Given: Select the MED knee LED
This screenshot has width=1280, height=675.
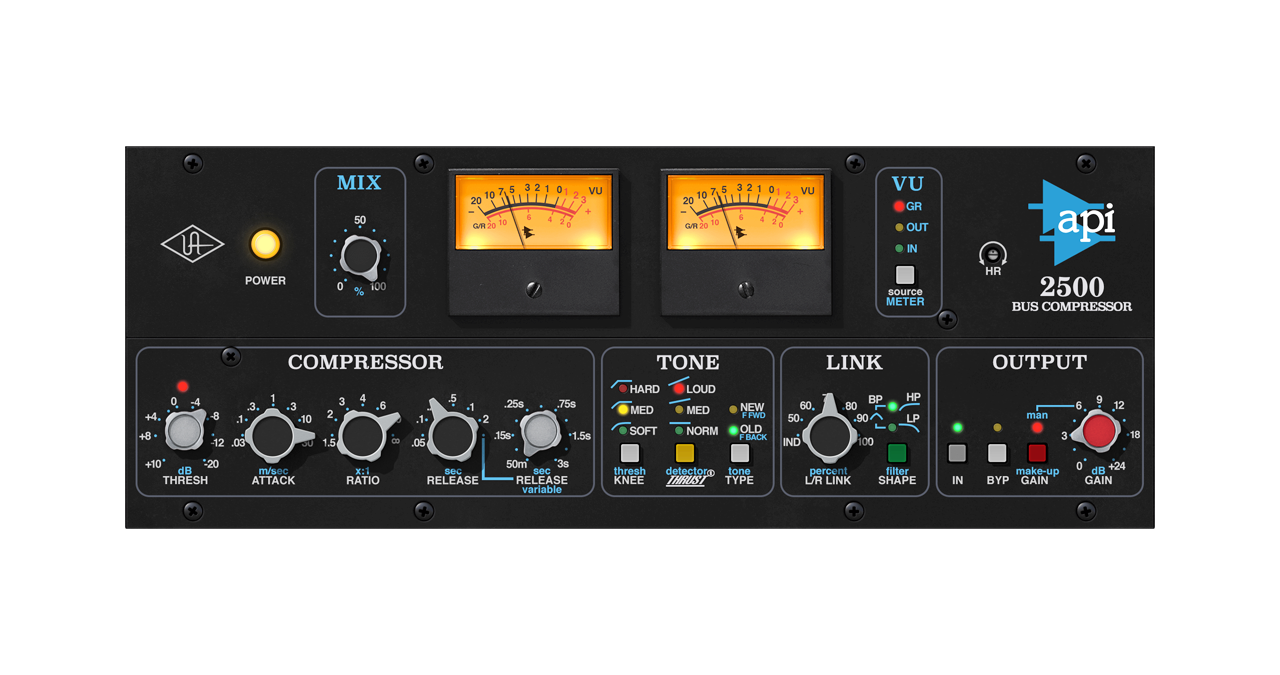Looking at the screenshot, I should [x=622, y=410].
